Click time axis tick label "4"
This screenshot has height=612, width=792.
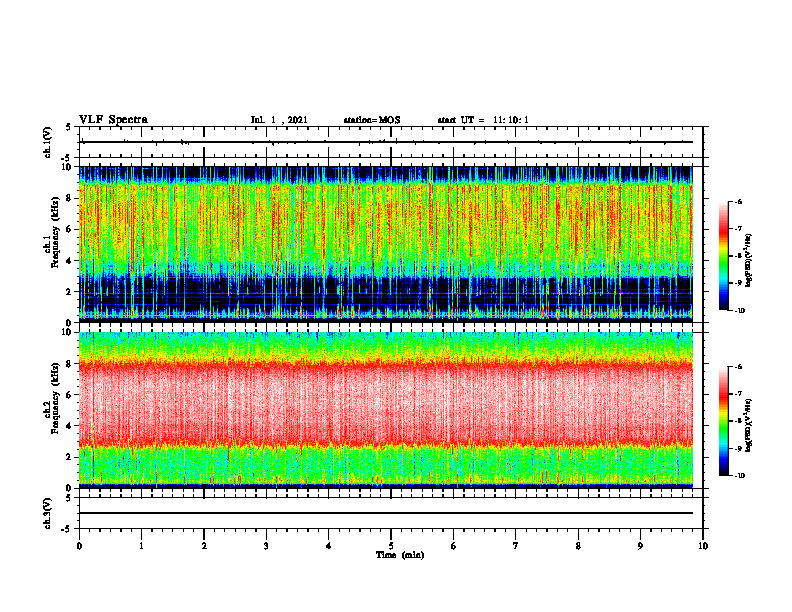(x=329, y=546)
